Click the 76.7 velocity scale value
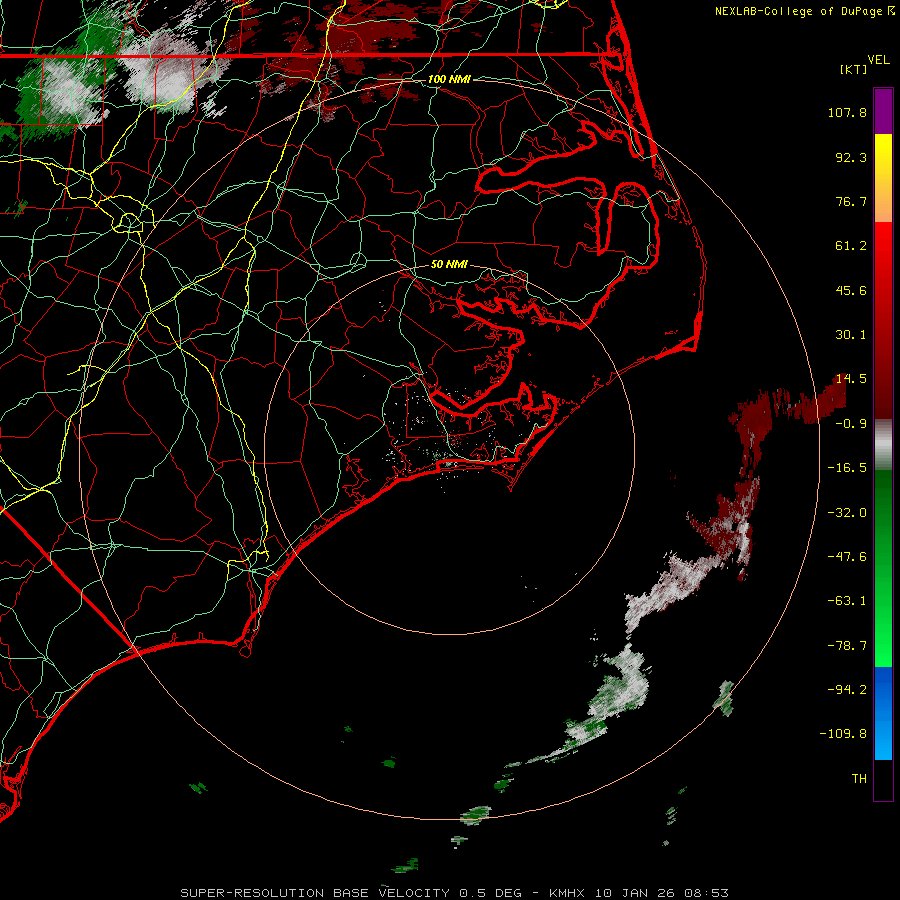Image resolution: width=900 pixels, height=900 pixels. 851,201
